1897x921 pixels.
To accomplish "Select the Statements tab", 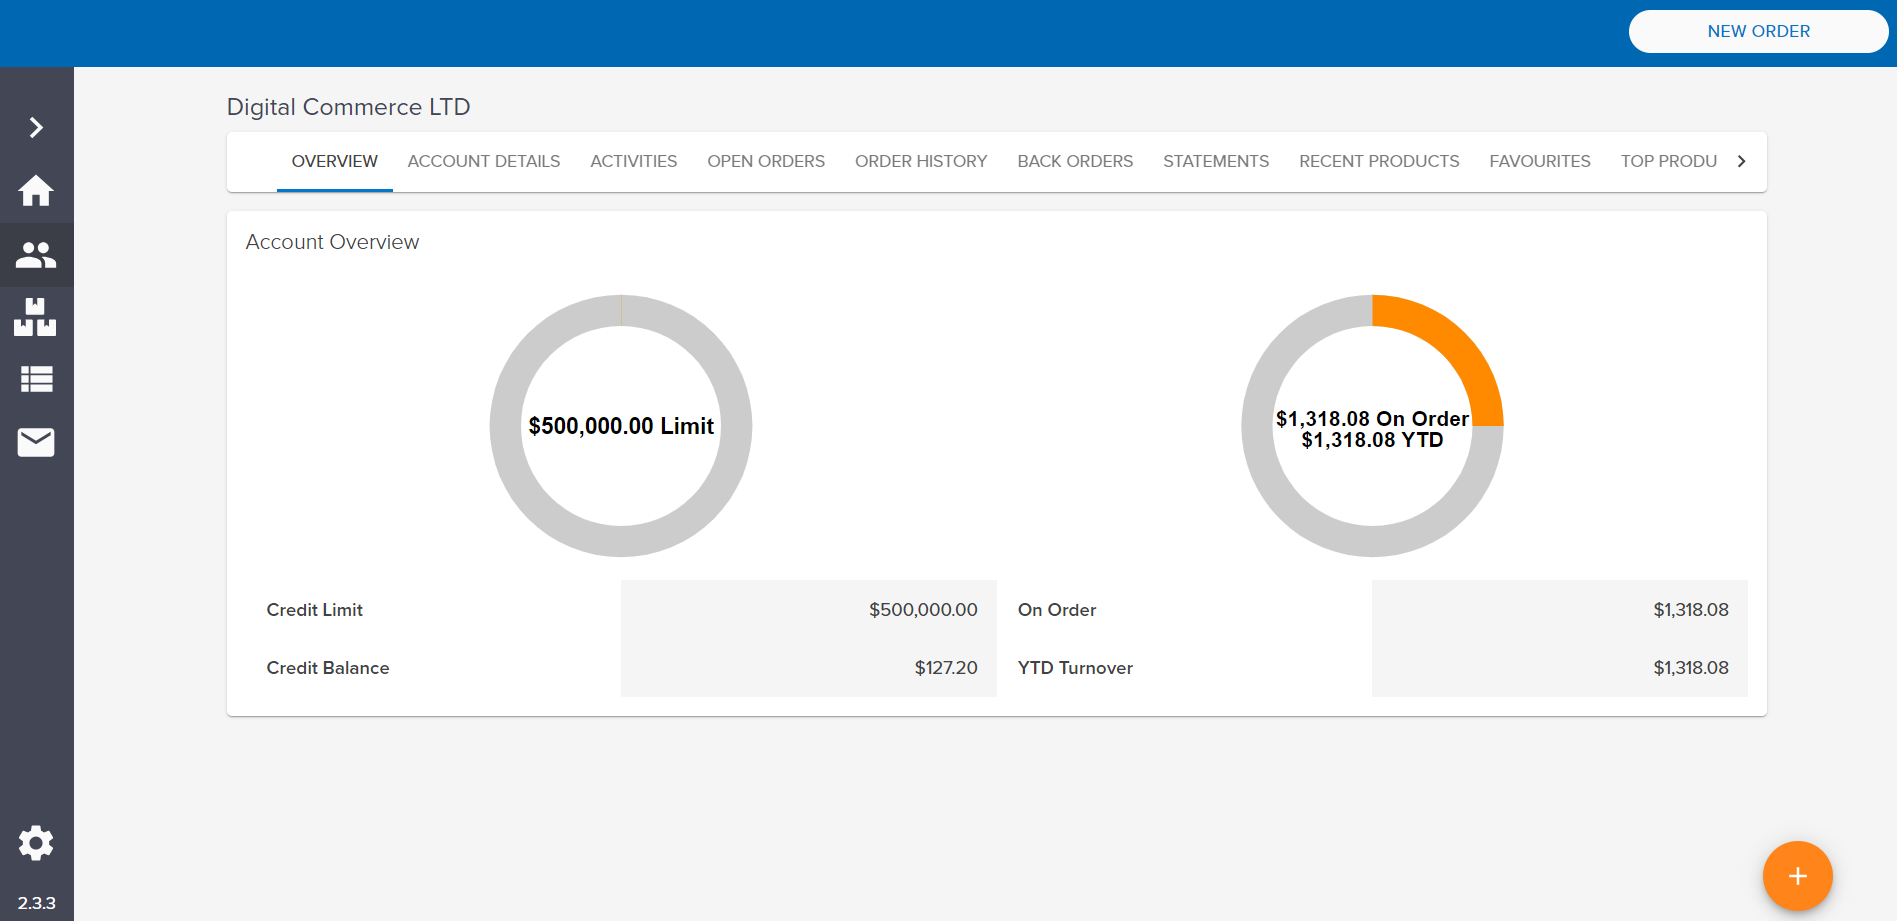I will click(x=1215, y=161).
